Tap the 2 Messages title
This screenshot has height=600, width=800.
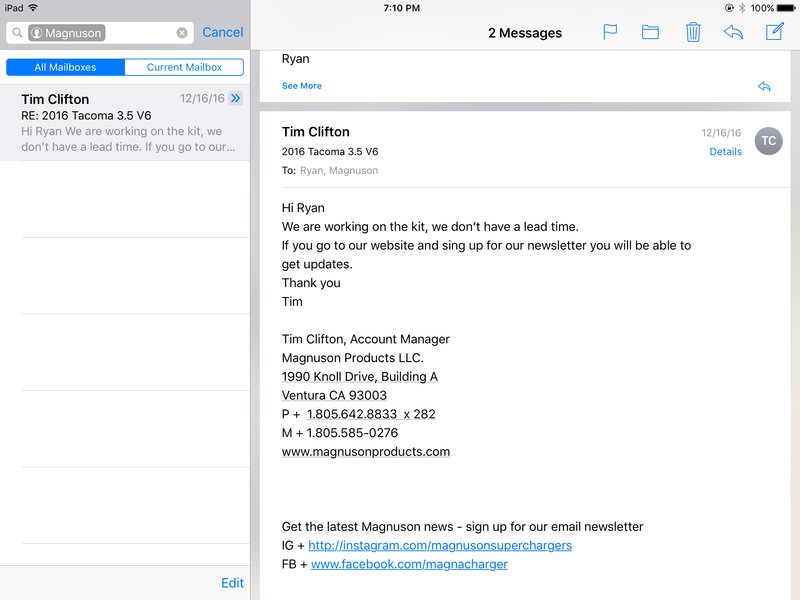[x=525, y=33]
